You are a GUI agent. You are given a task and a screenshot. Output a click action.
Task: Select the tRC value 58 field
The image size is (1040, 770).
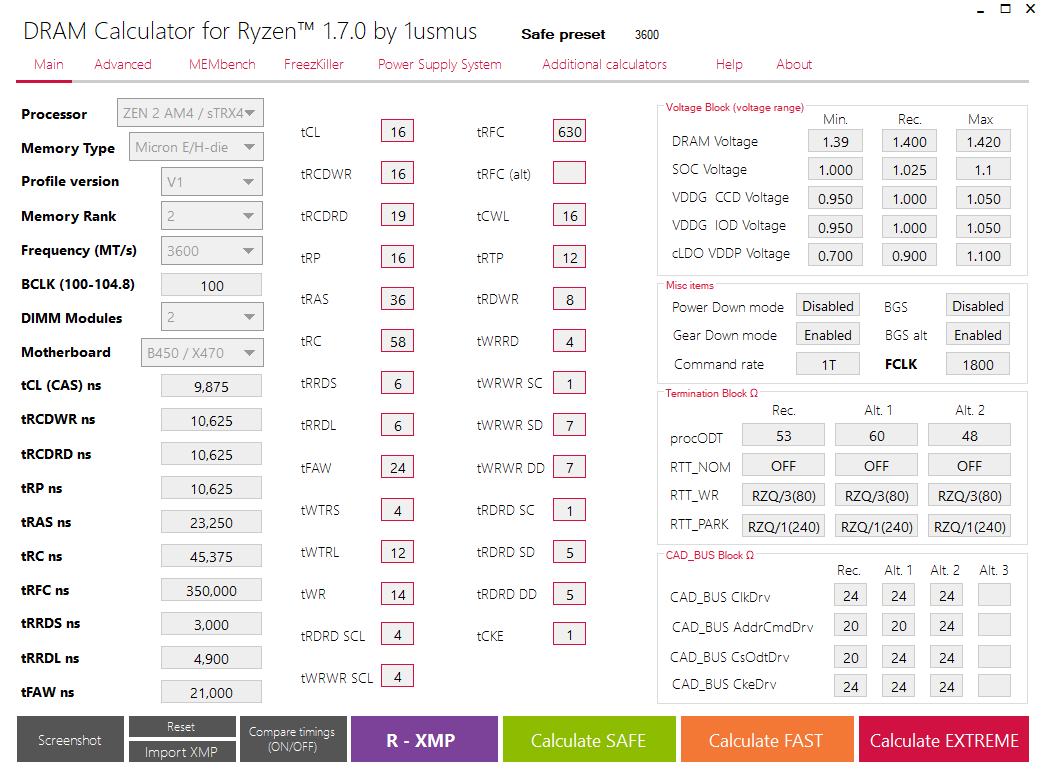pyautogui.click(x=397, y=342)
